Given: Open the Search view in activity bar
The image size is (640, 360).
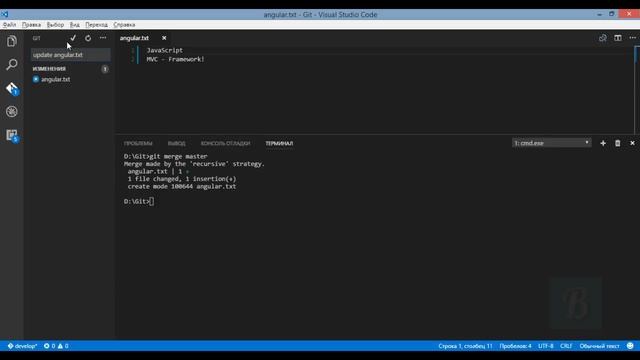Looking at the screenshot, I should click(x=12, y=64).
